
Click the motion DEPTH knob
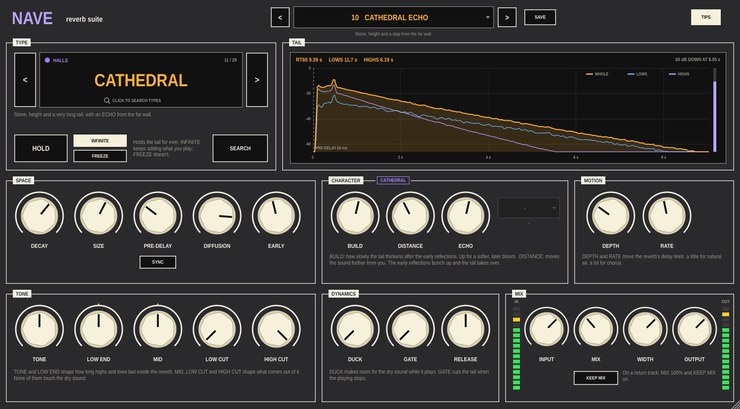610,216
